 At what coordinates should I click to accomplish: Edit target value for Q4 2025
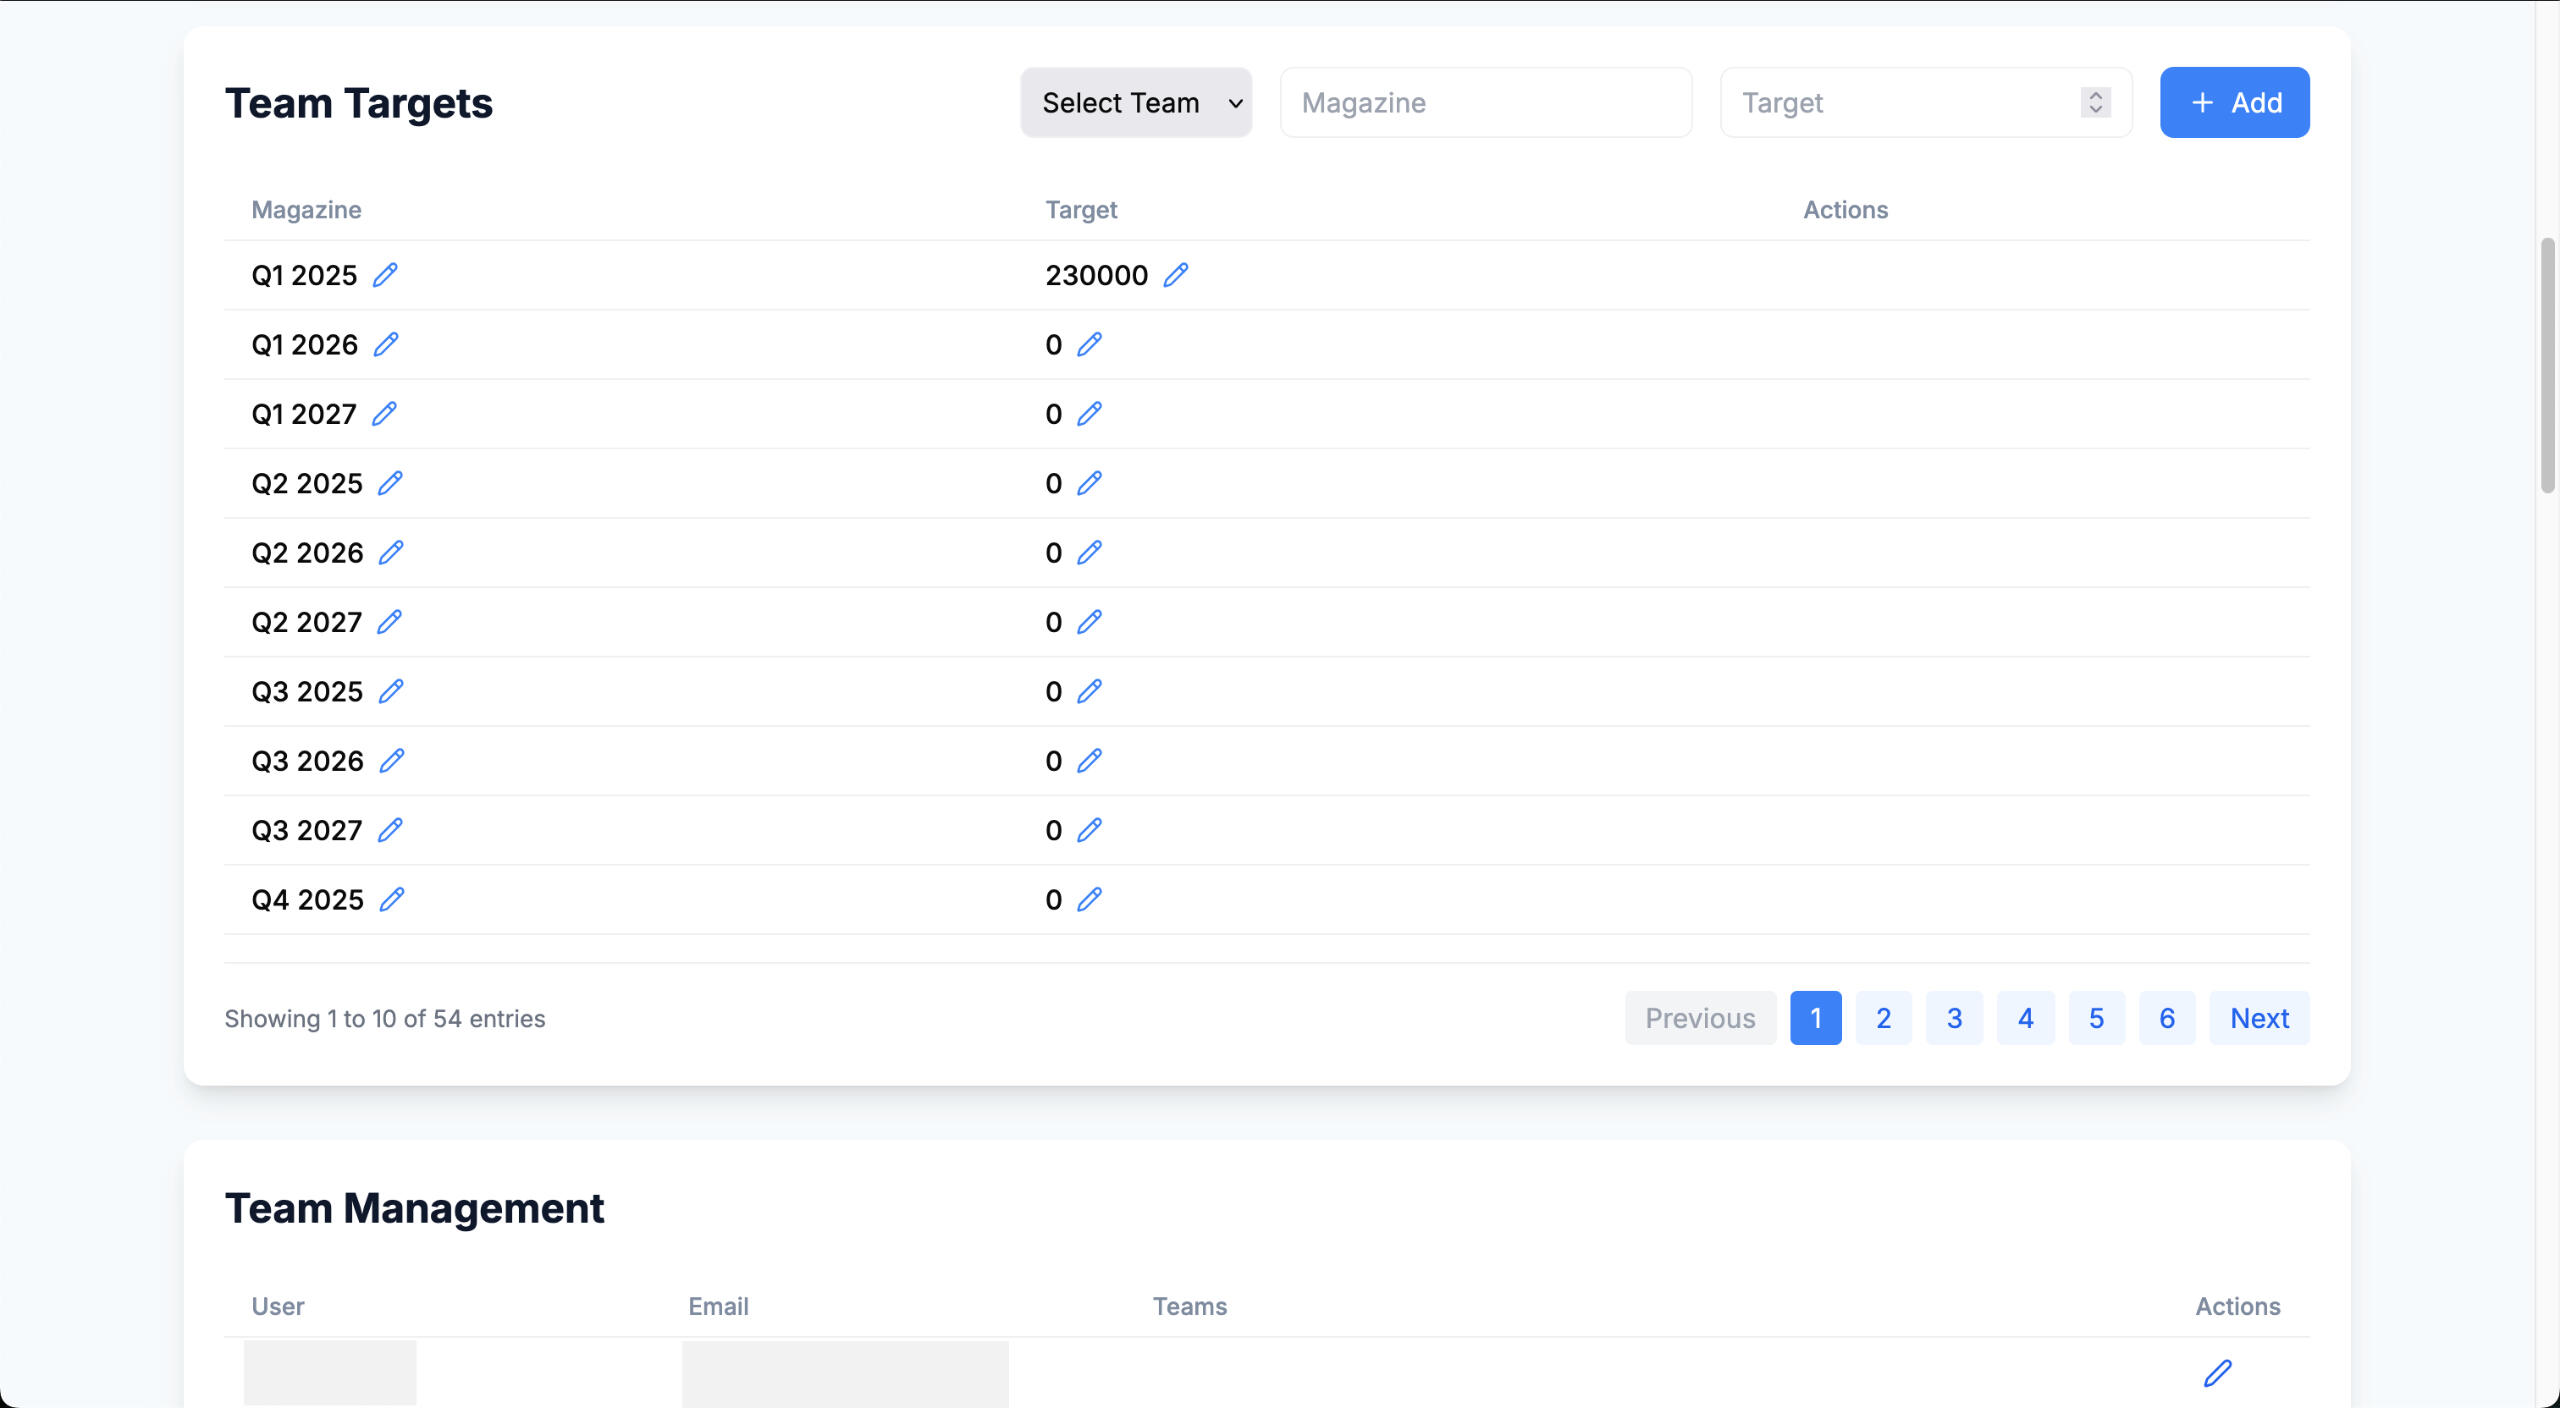(x=1089, y=899)
